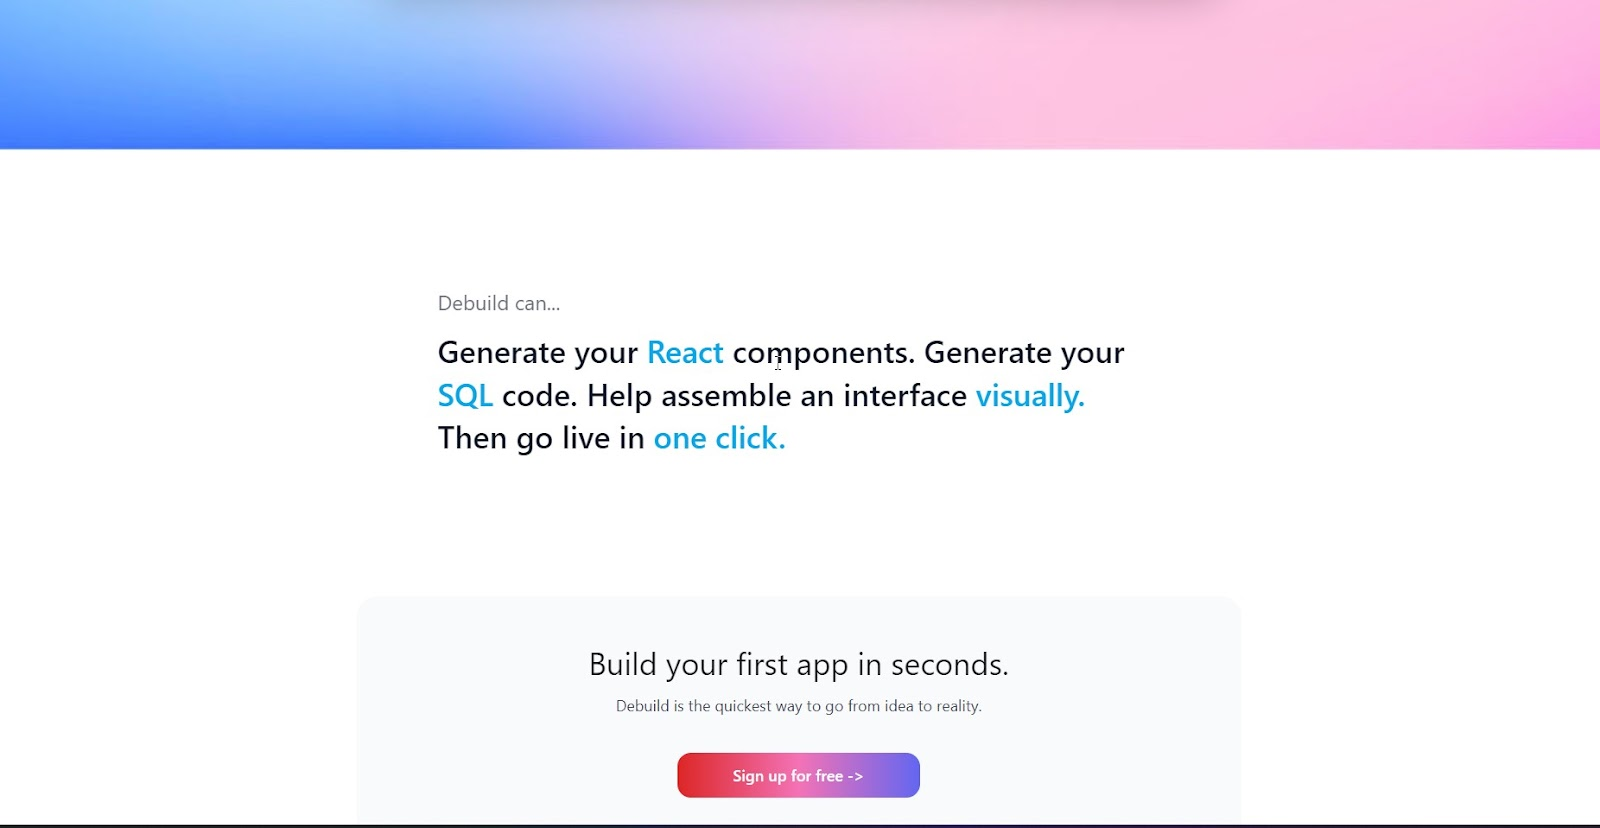Click the highlighted word "visually."

[x=1030, y=397]
